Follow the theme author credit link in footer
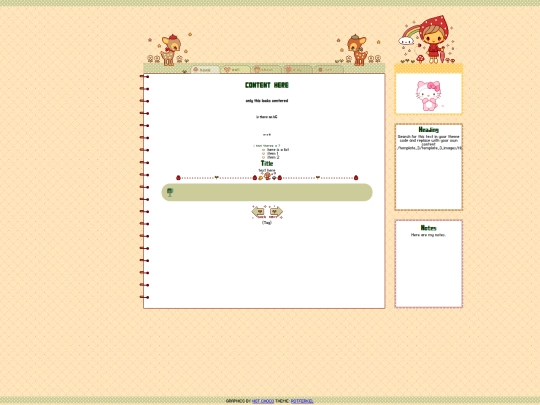The width and height of the screenshot is (540, 405). [302, 401]
